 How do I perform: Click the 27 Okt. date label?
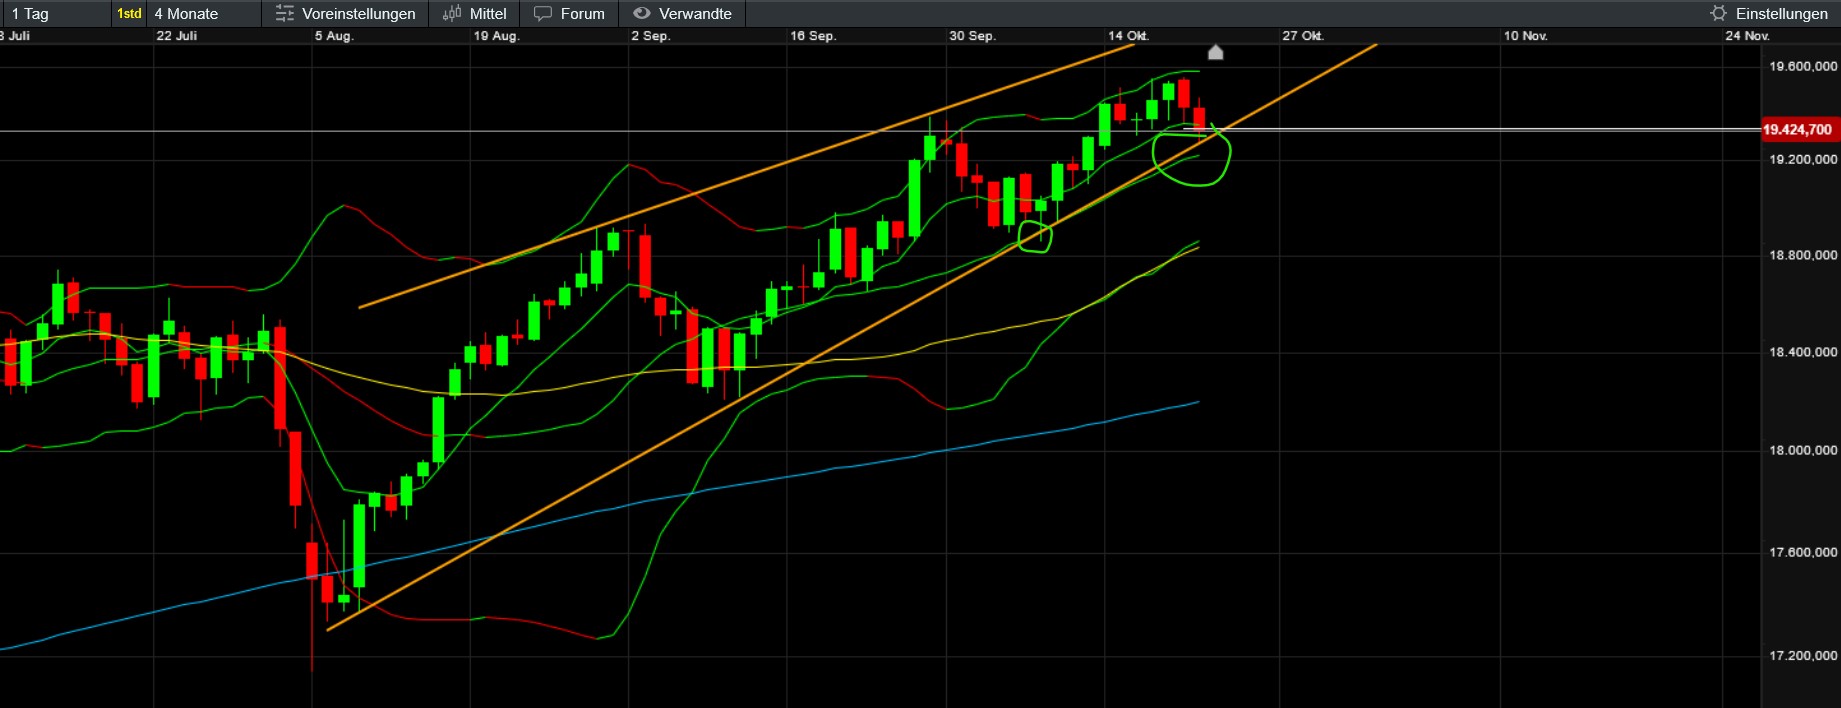(x=1303, y=36)
